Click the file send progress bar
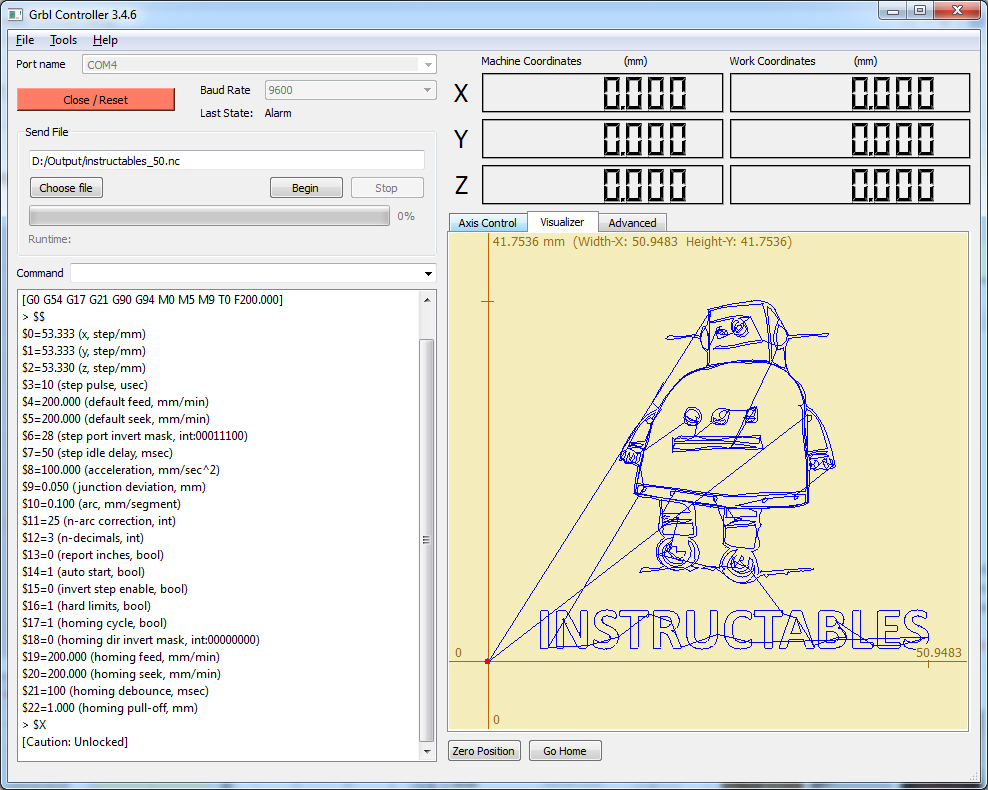Viewport: 988px width, 790px height. click(x=209, y=216)
